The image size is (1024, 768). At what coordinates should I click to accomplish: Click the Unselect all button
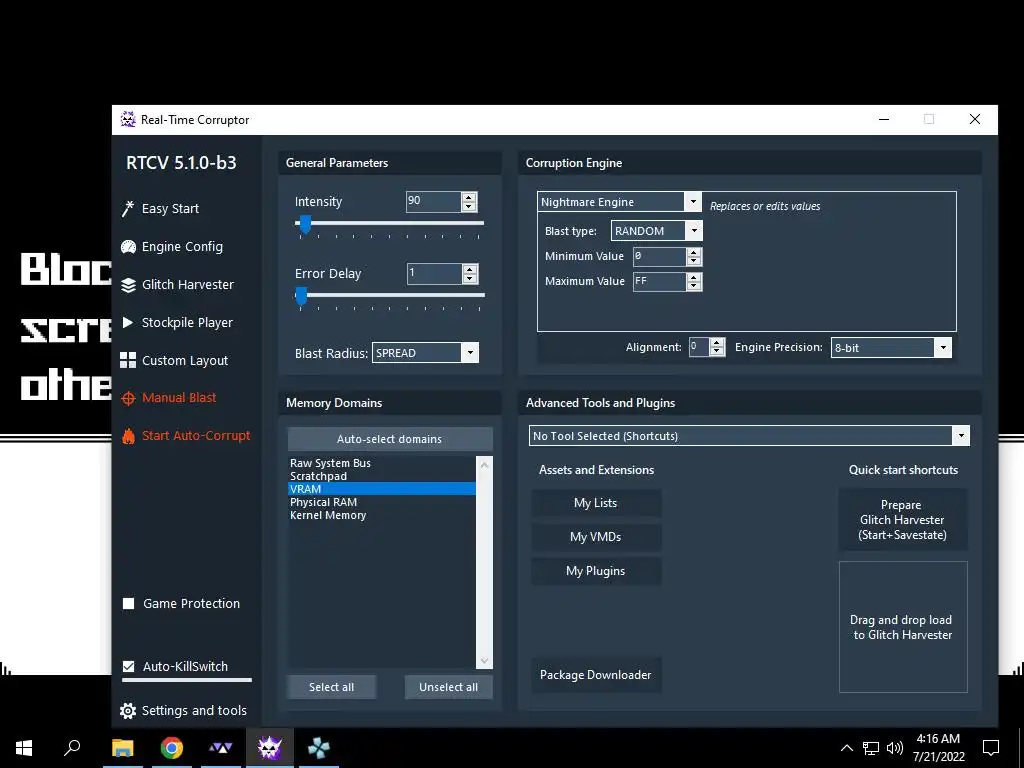pyautogui.click(x=449, y=687)
